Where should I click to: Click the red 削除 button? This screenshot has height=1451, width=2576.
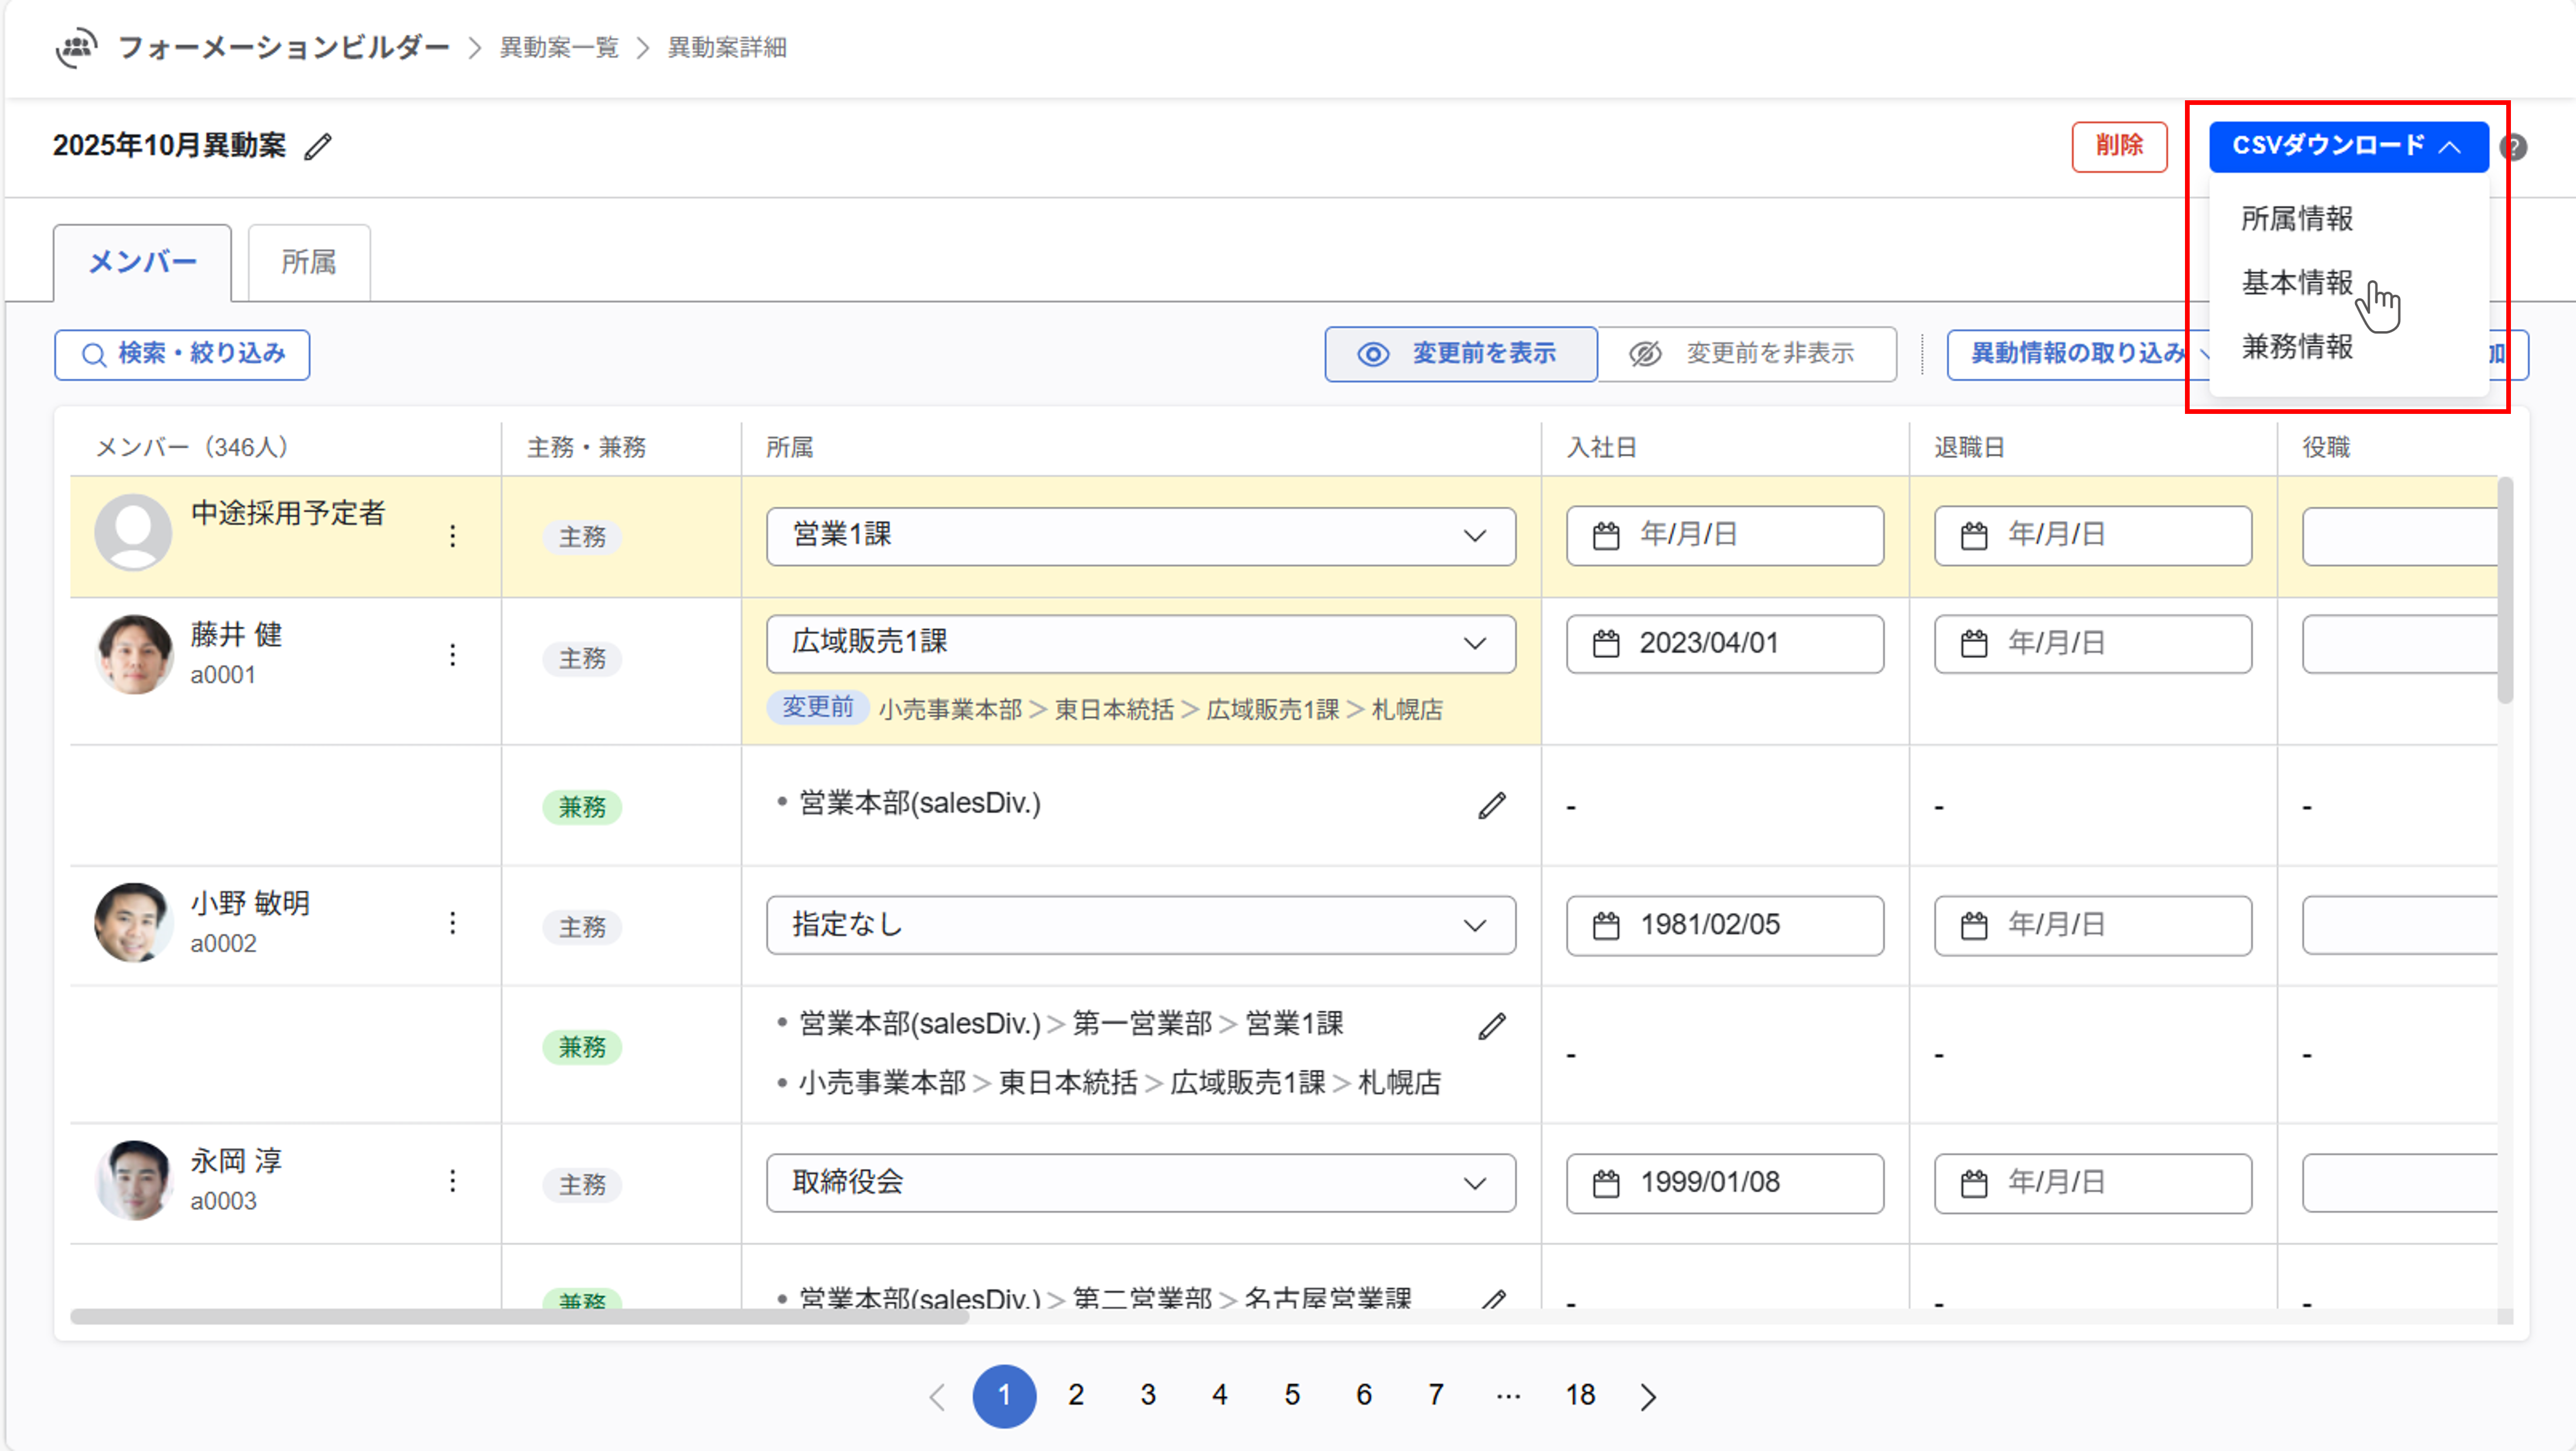pyautogui.click(x=2119, y=146)
